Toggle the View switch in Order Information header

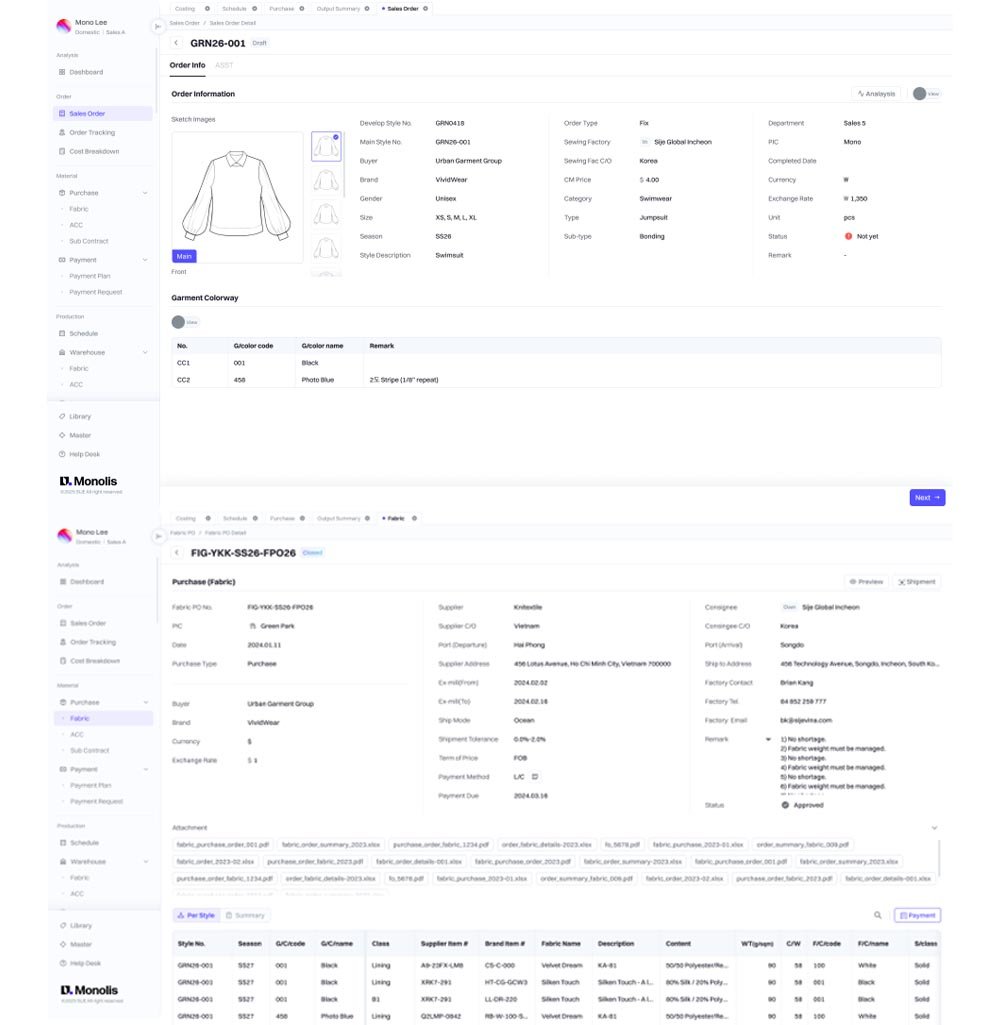(925, 94)
